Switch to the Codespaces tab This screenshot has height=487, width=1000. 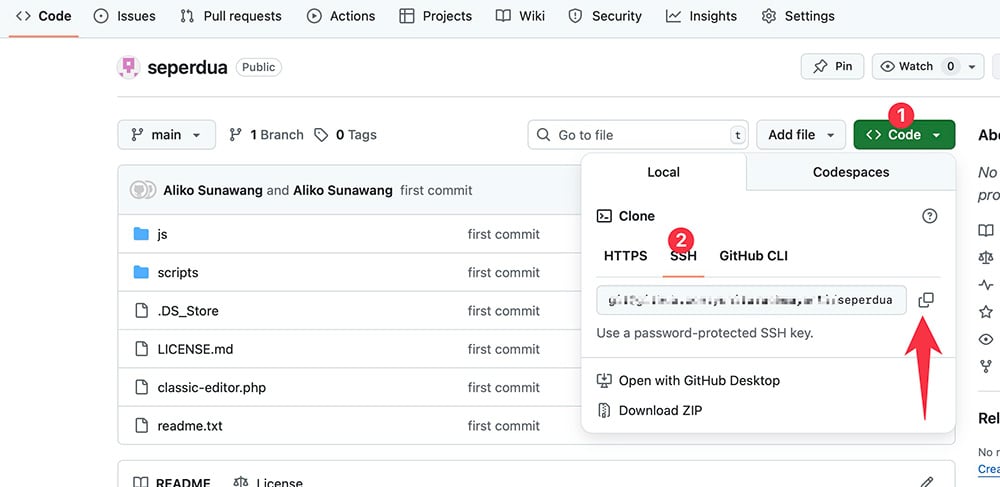851,172
